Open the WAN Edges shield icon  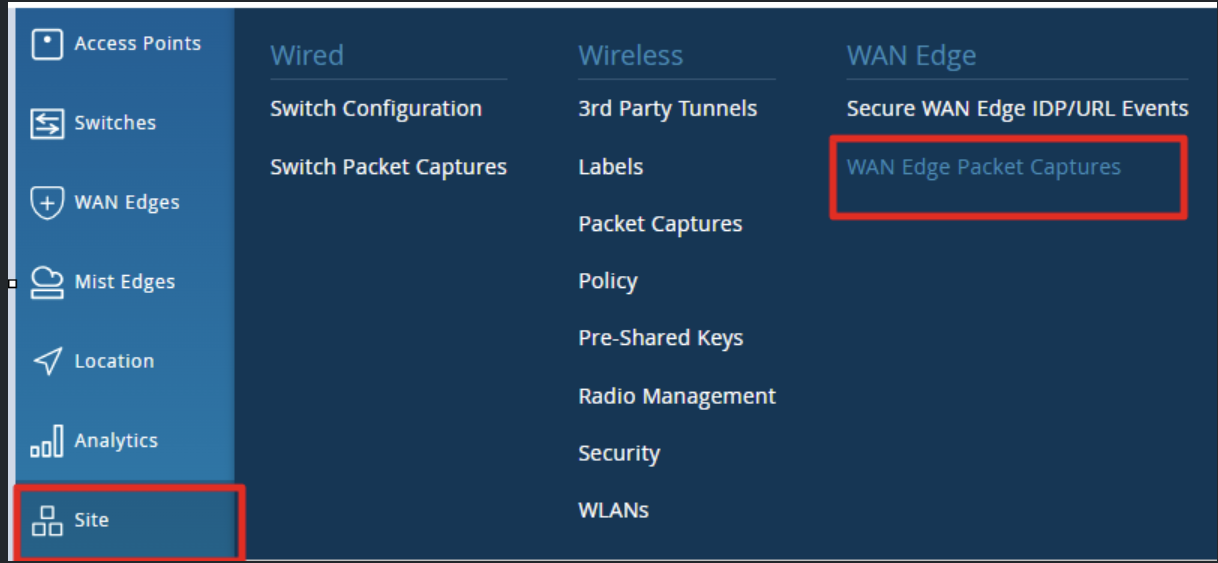pyautogui.click(x=47, y=202)
